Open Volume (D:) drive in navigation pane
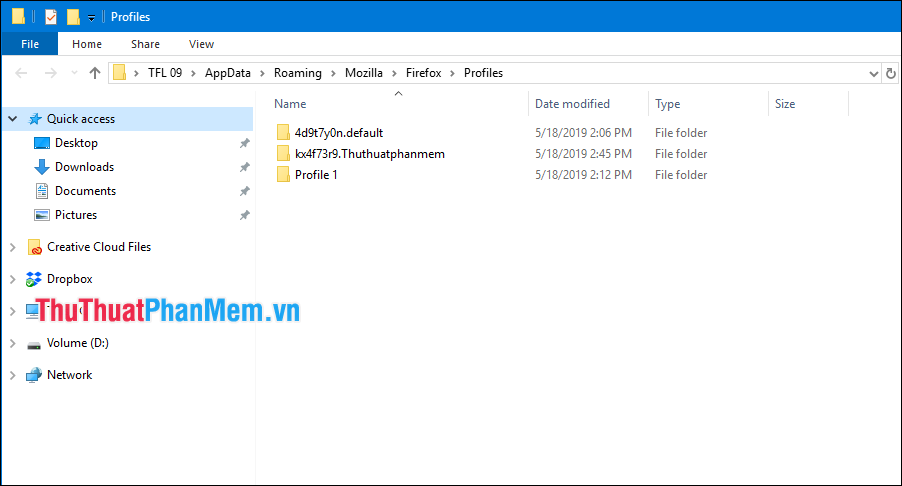 [x=78, y=343]
